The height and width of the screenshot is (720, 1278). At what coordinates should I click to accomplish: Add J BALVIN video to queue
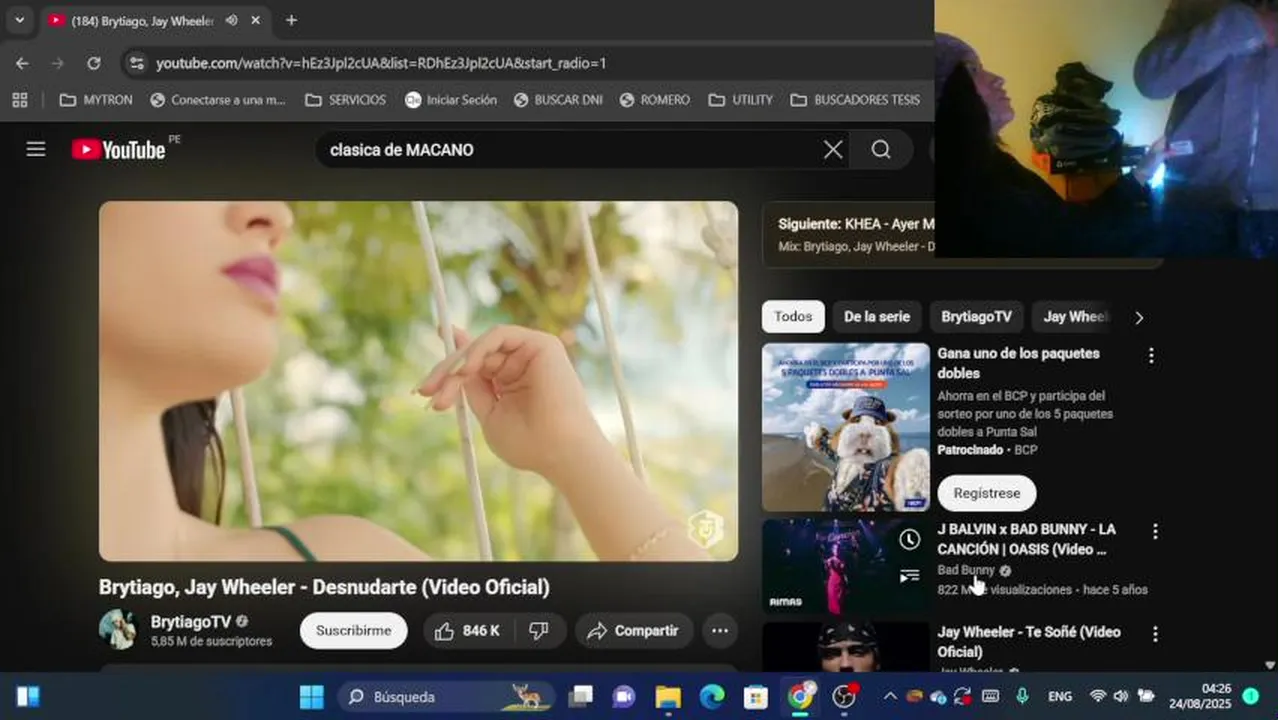[x=909, y=576]
